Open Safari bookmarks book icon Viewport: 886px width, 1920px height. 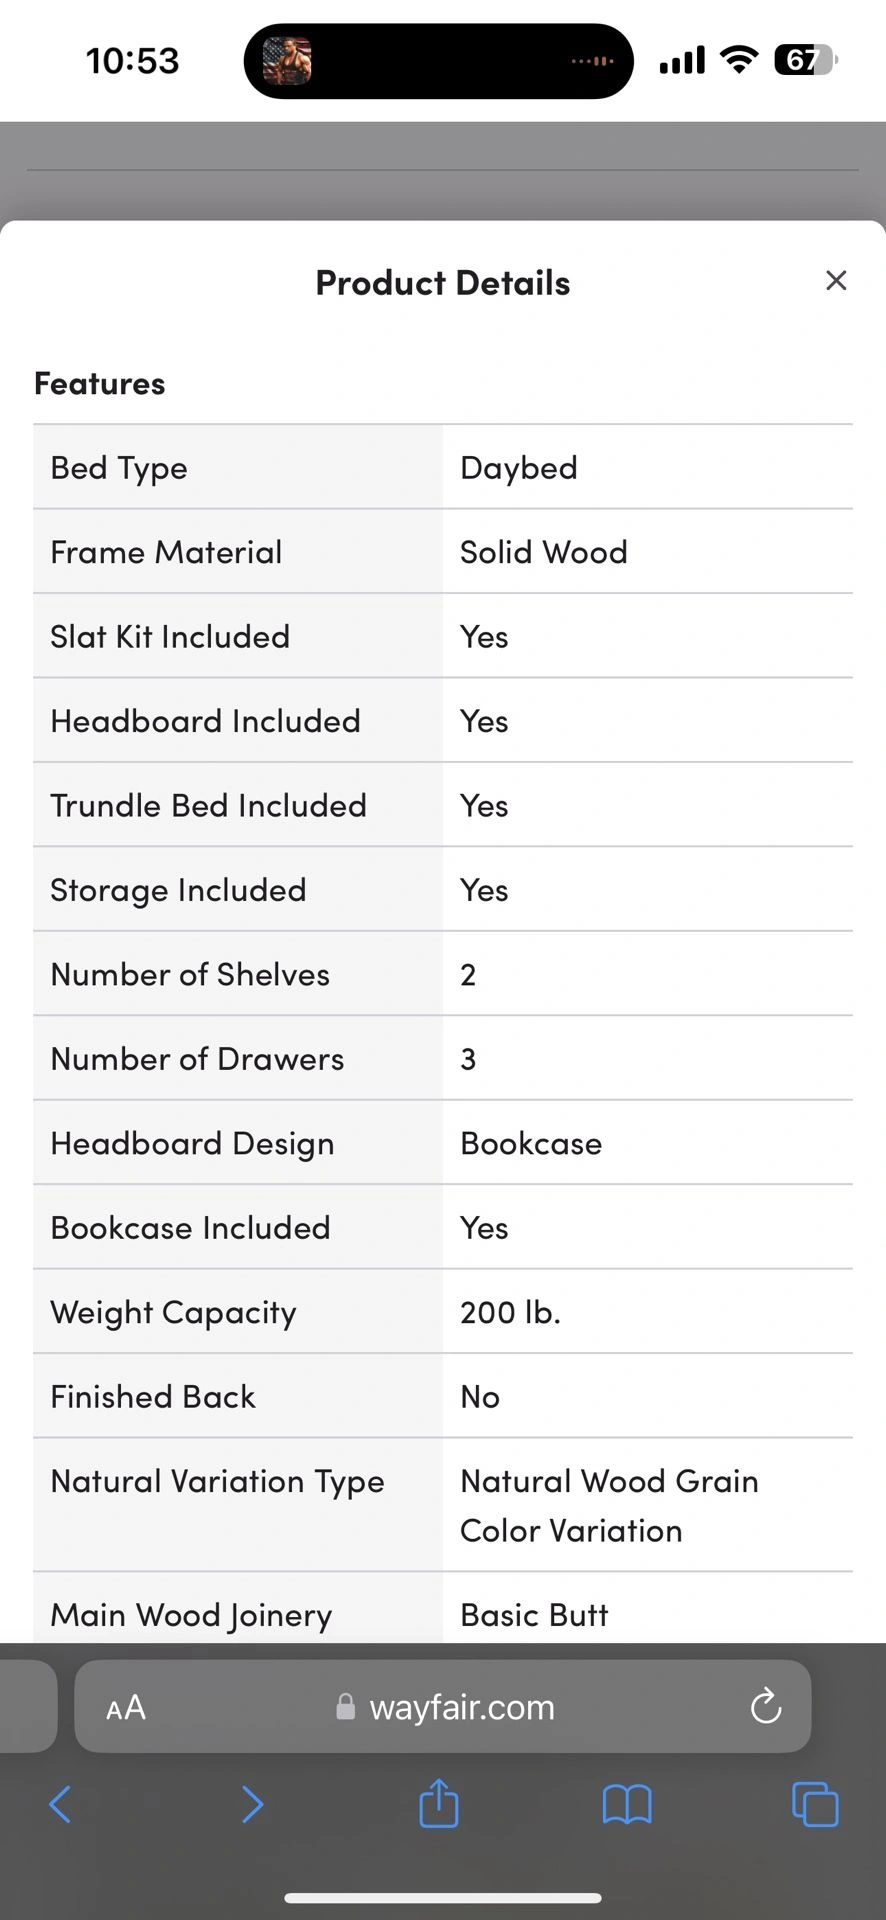(627, 1804)
